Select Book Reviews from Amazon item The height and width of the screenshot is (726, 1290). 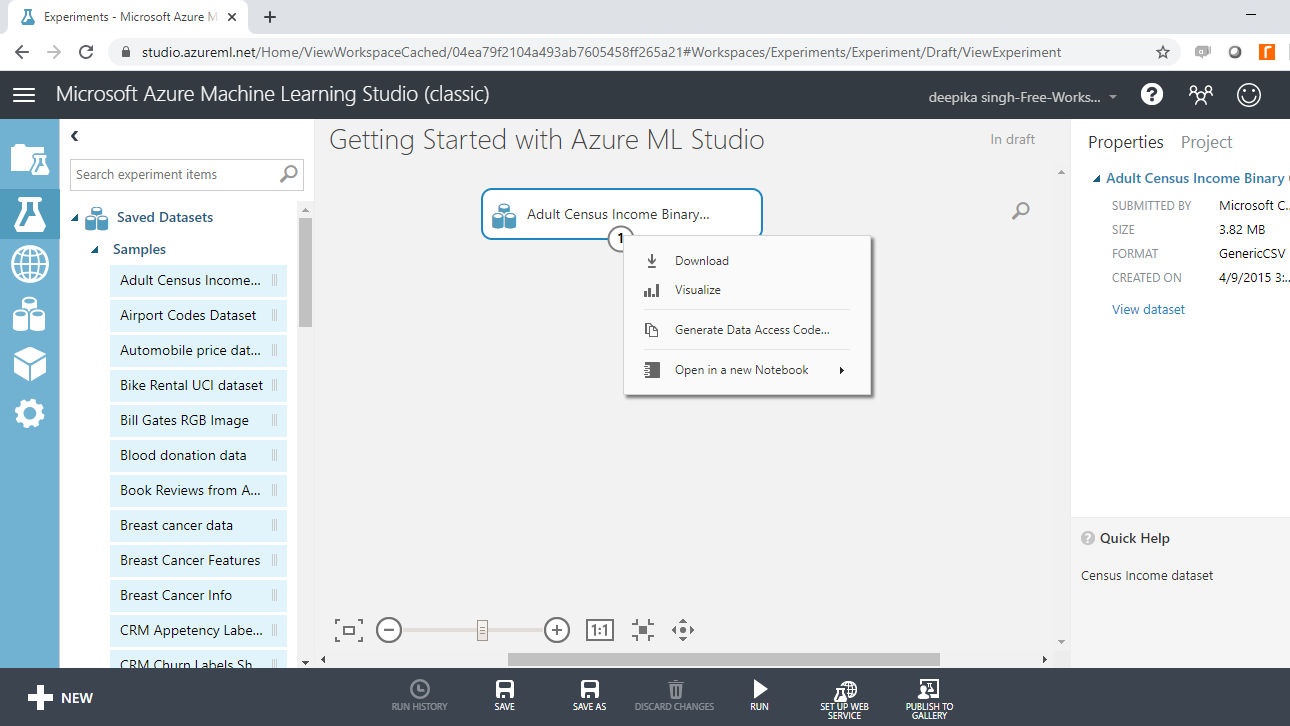point(198,491)
